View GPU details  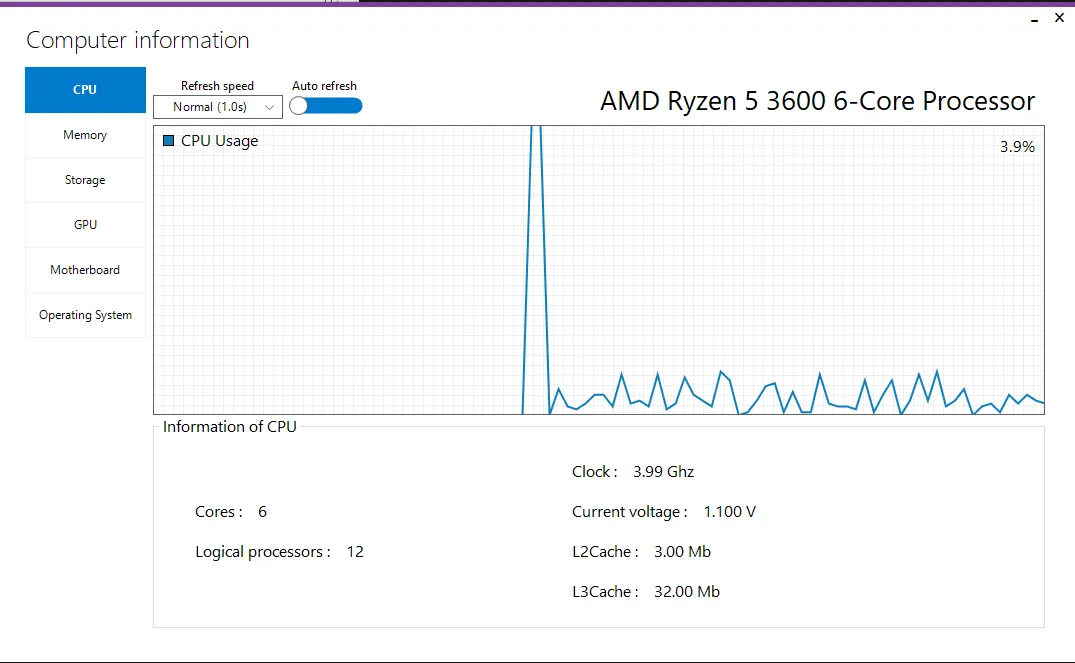[85, 224]
